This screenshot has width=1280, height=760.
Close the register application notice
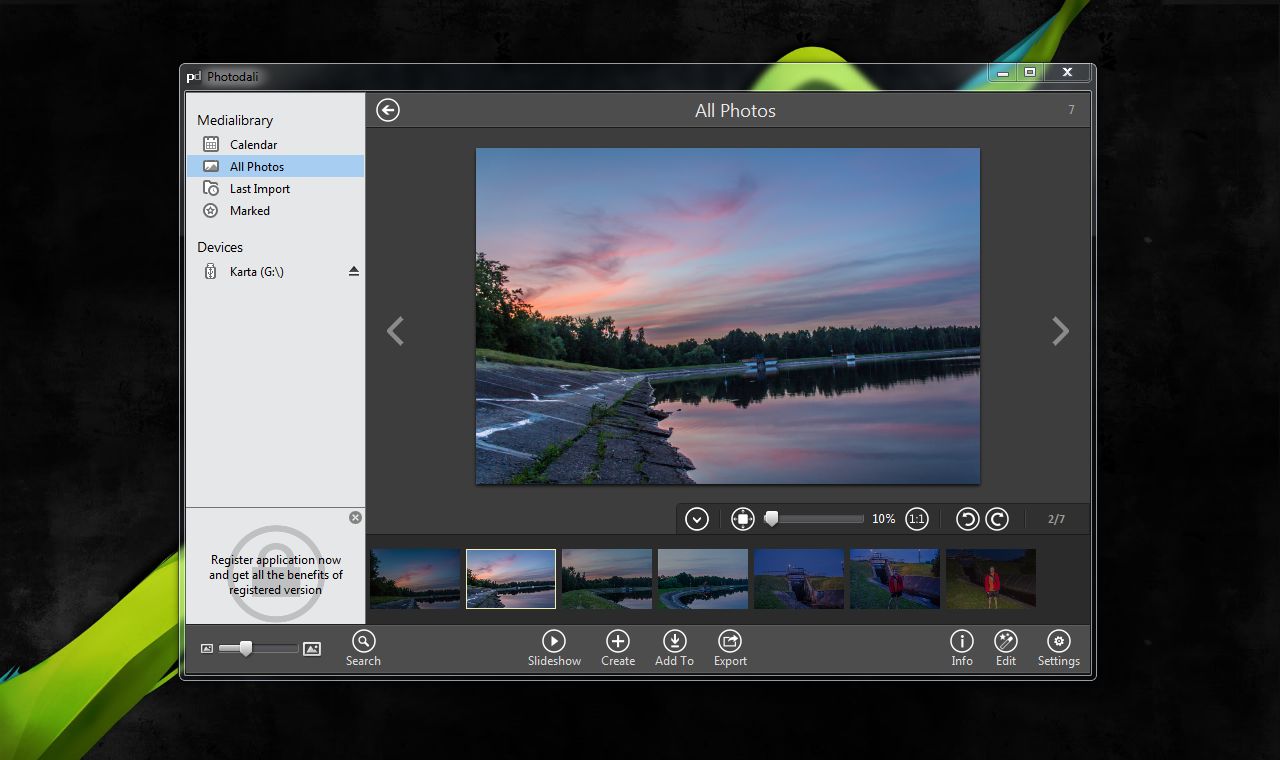point(355,517)
